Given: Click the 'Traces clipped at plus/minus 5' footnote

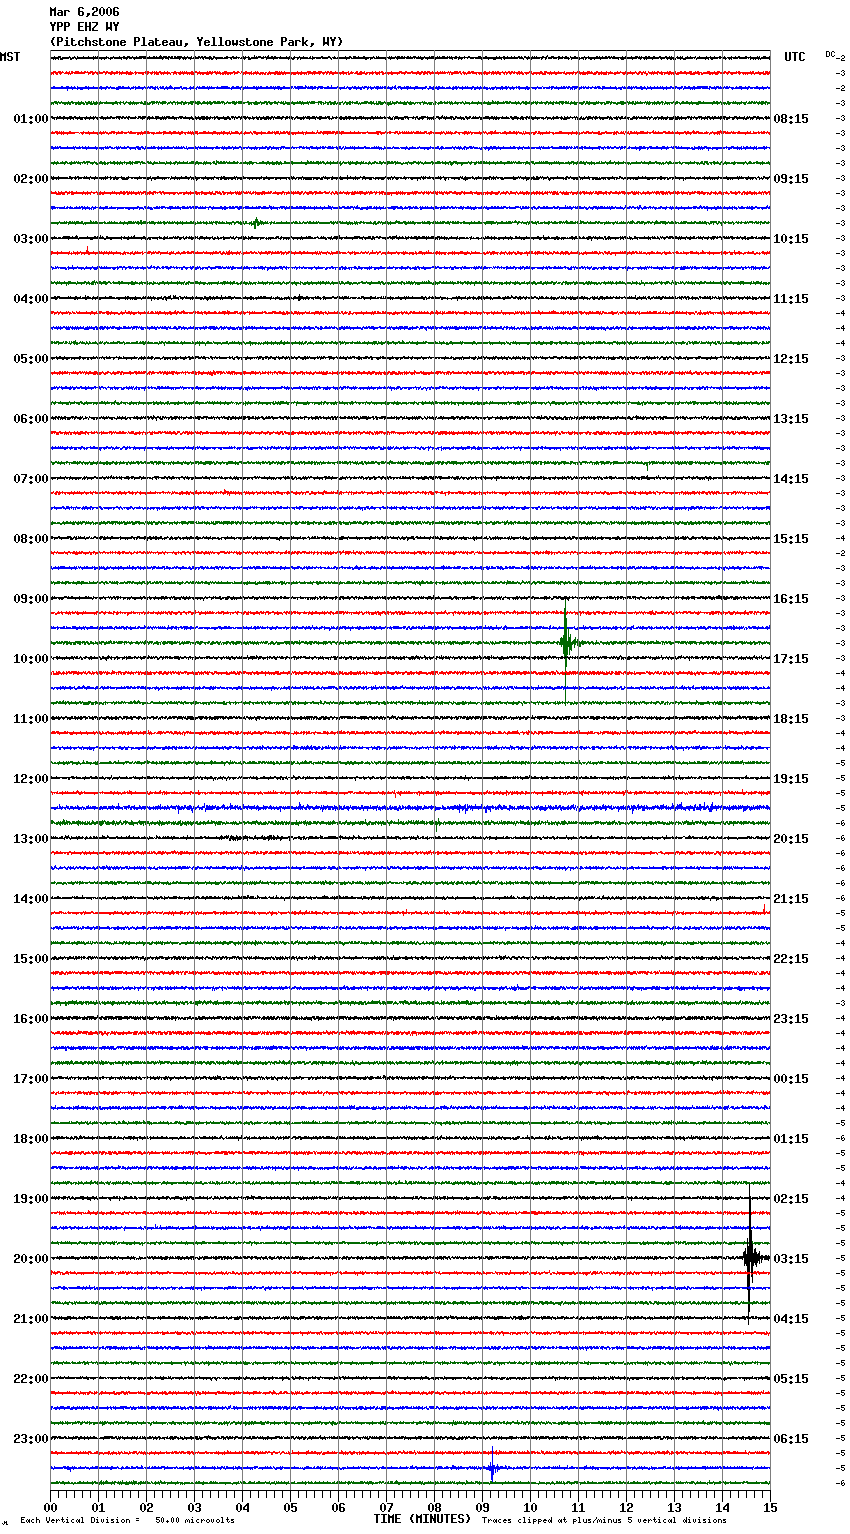Looking at the screenshot, I should [604, 1520].
